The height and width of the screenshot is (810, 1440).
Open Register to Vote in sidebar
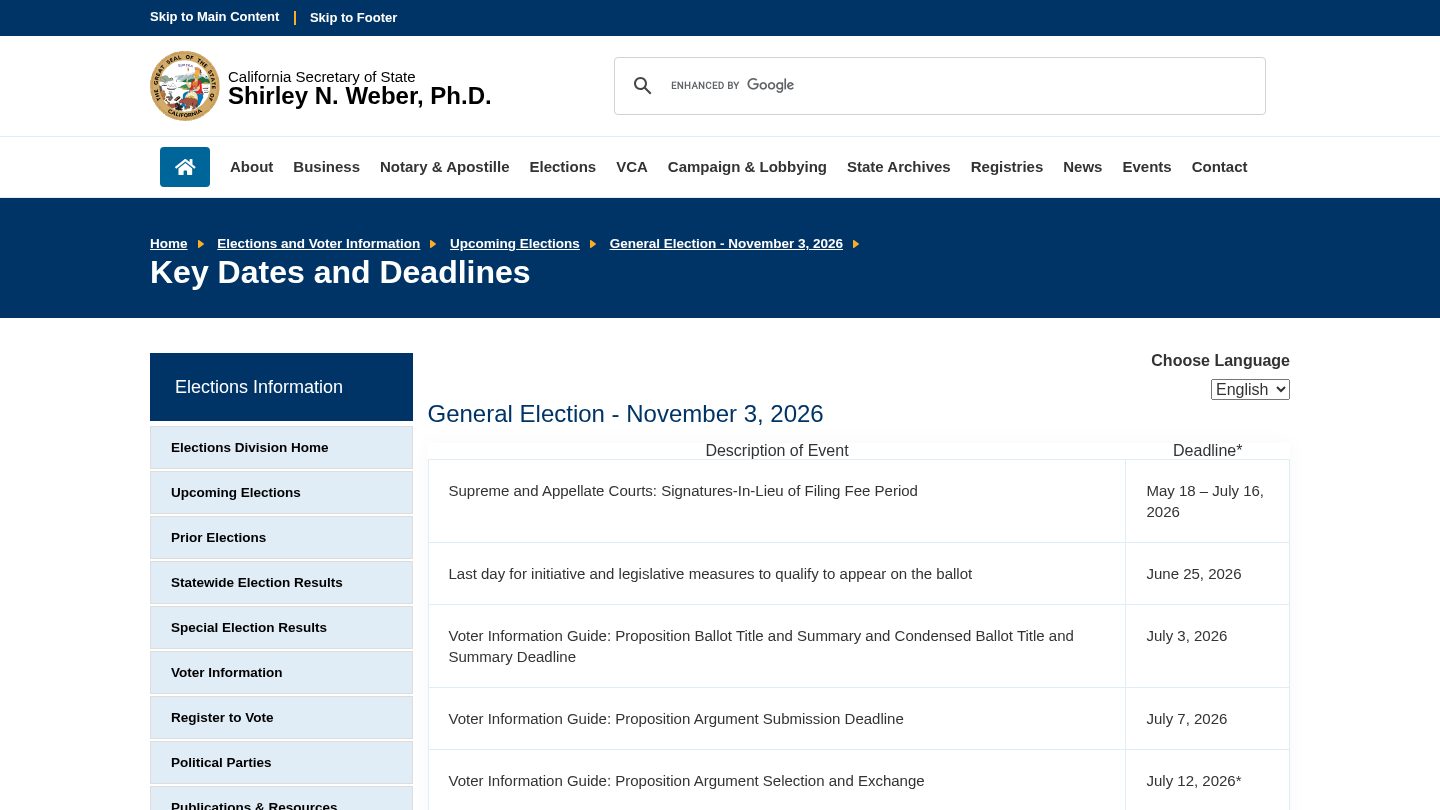coord(281,718)
